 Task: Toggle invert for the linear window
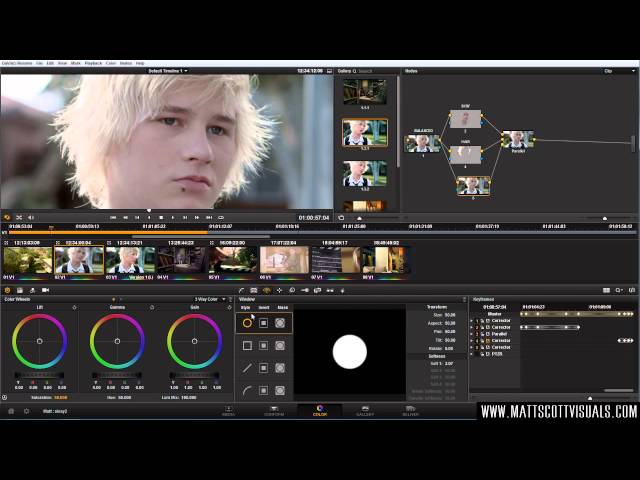pyautogui.click(x=264, y=346)
